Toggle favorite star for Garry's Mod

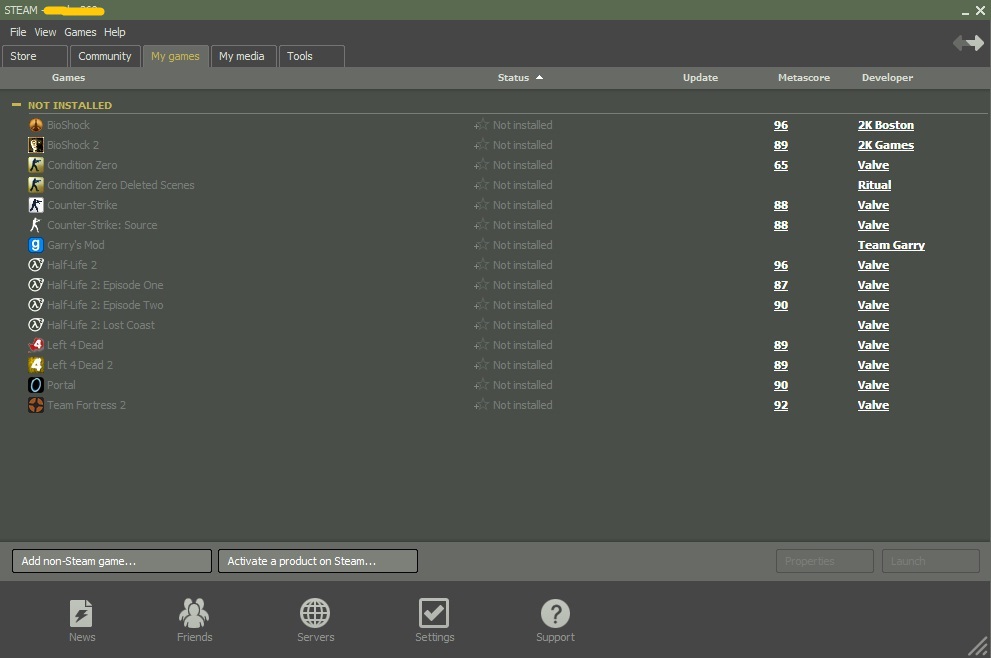coord(482,245)
